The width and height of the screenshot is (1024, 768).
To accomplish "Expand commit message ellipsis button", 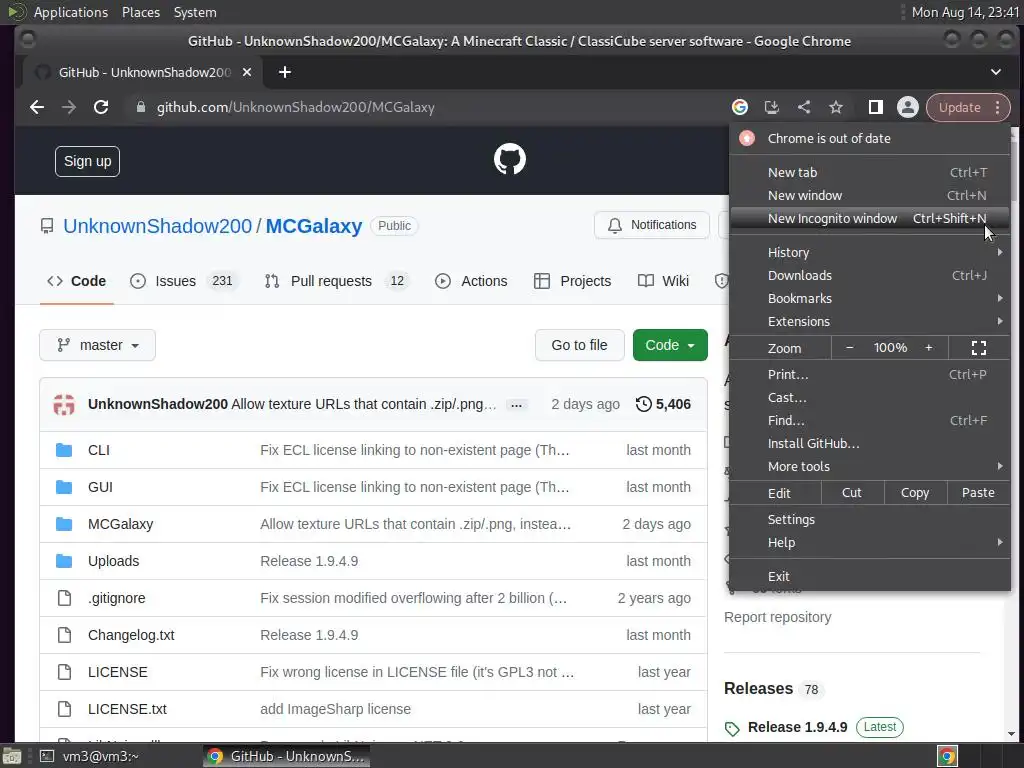I will click(516, 405).
